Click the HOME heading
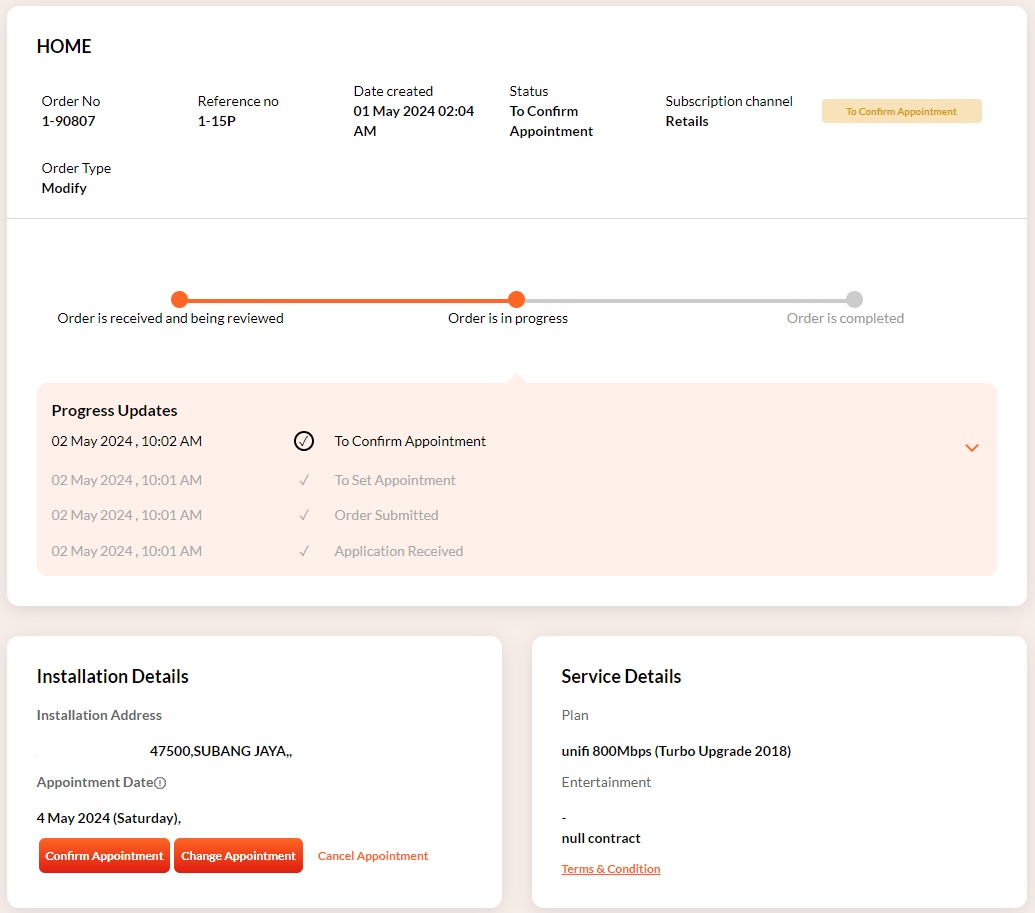This screenshot has width=1035, height=913. pyautogui.click(x=64, y=47)
